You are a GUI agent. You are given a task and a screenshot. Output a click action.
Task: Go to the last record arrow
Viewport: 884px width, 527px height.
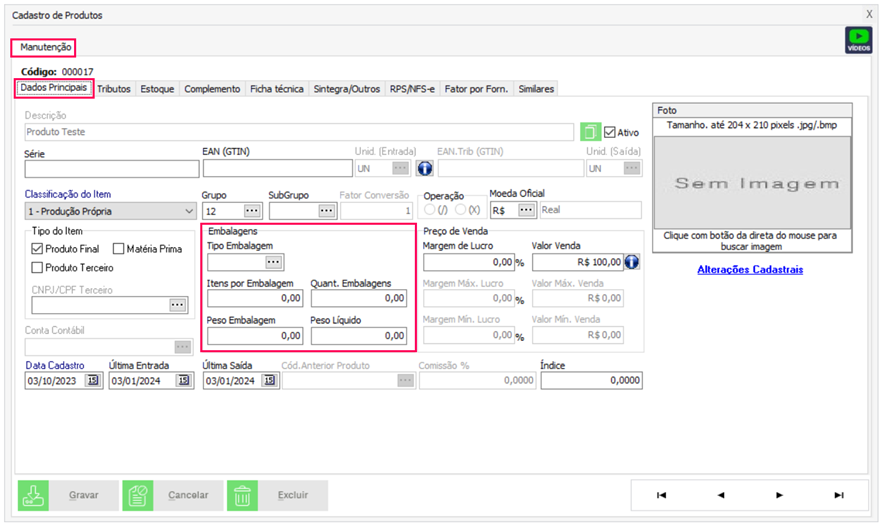click(x=838, y=495)
